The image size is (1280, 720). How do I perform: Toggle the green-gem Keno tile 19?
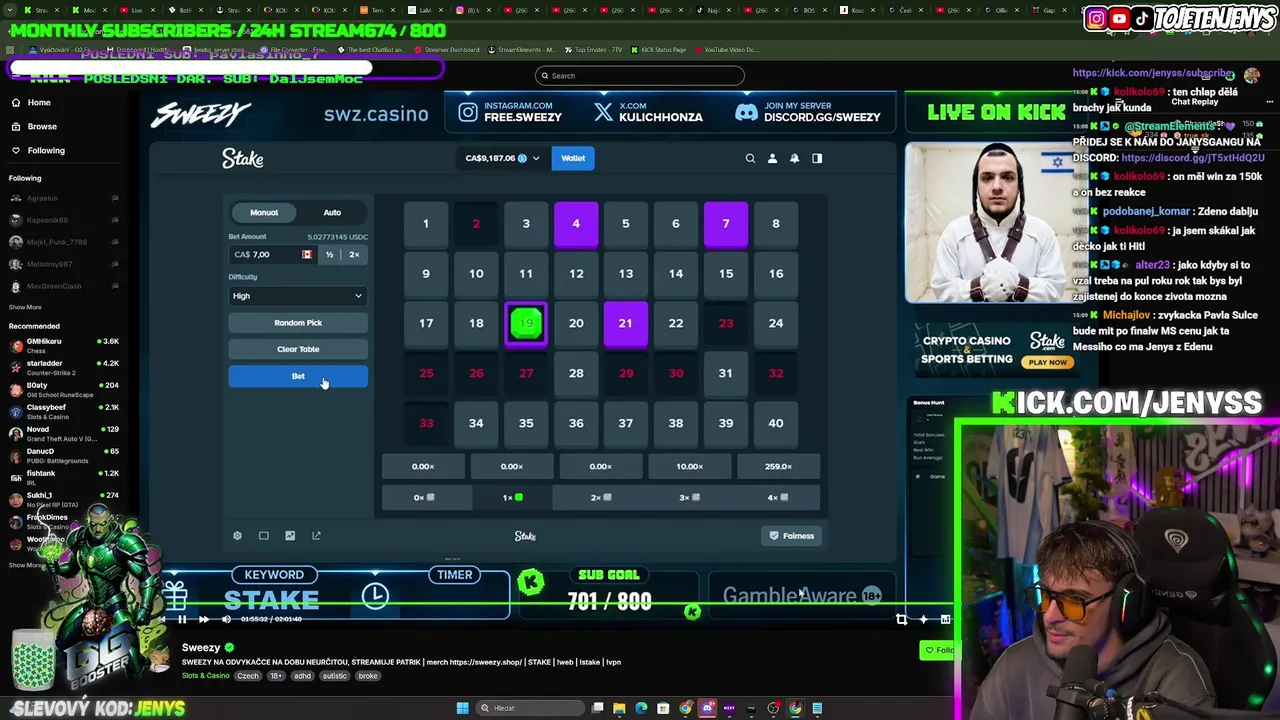[526, 323]
